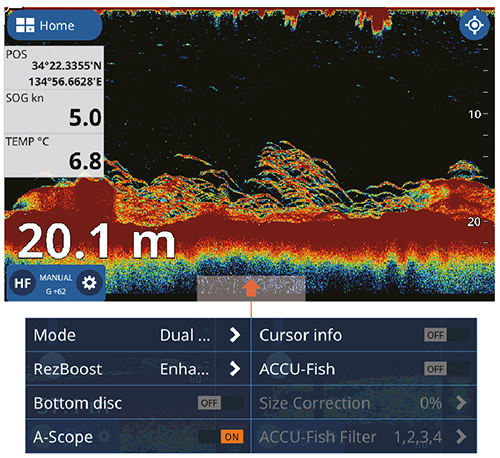Select the RezBoost value "Enha..."

click(184, 369)
